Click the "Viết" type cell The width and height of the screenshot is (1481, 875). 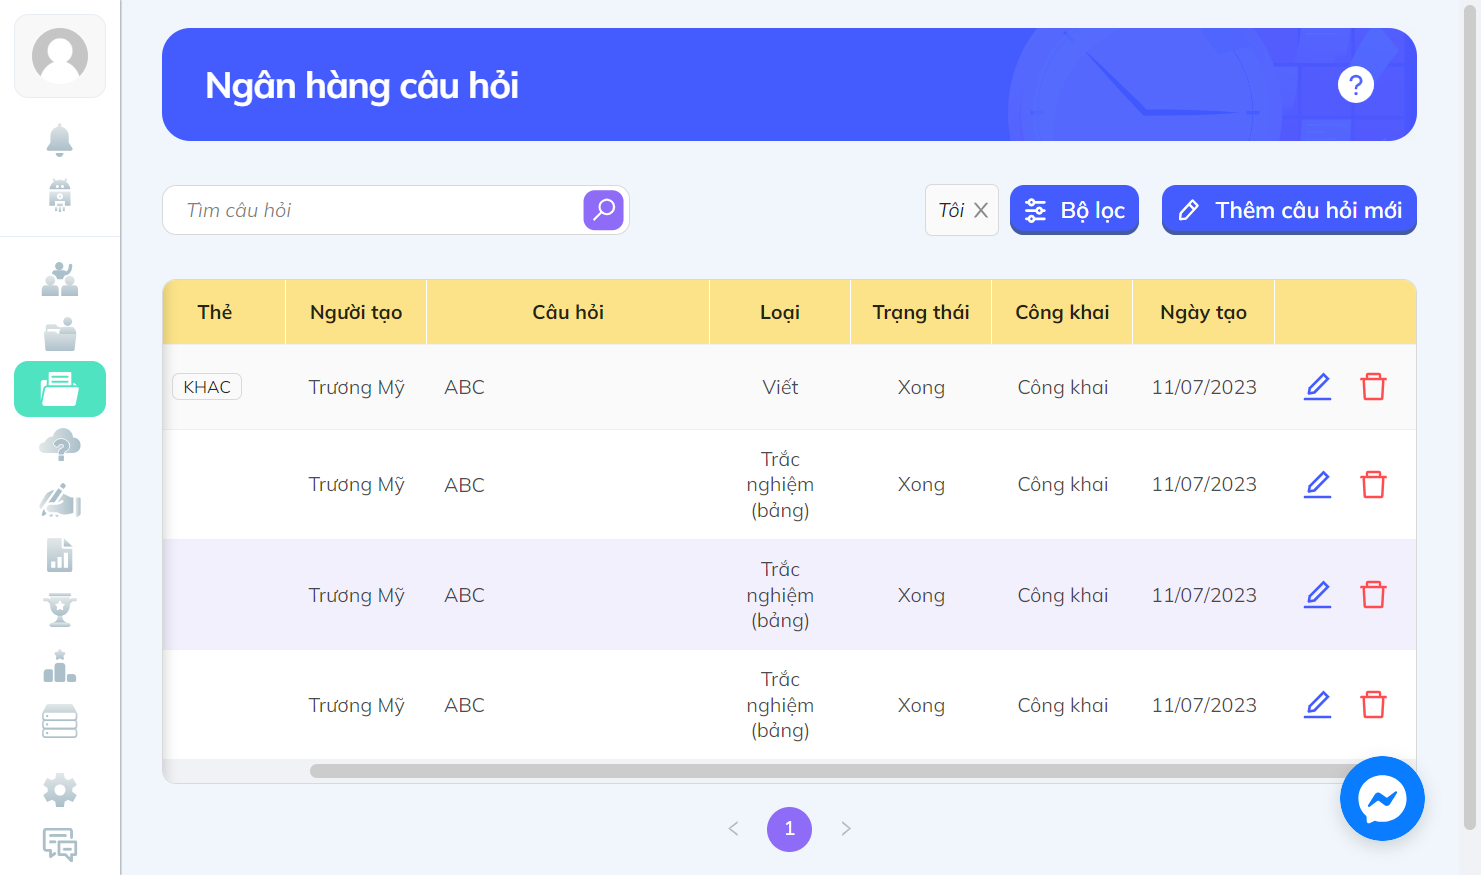(780, 387)
